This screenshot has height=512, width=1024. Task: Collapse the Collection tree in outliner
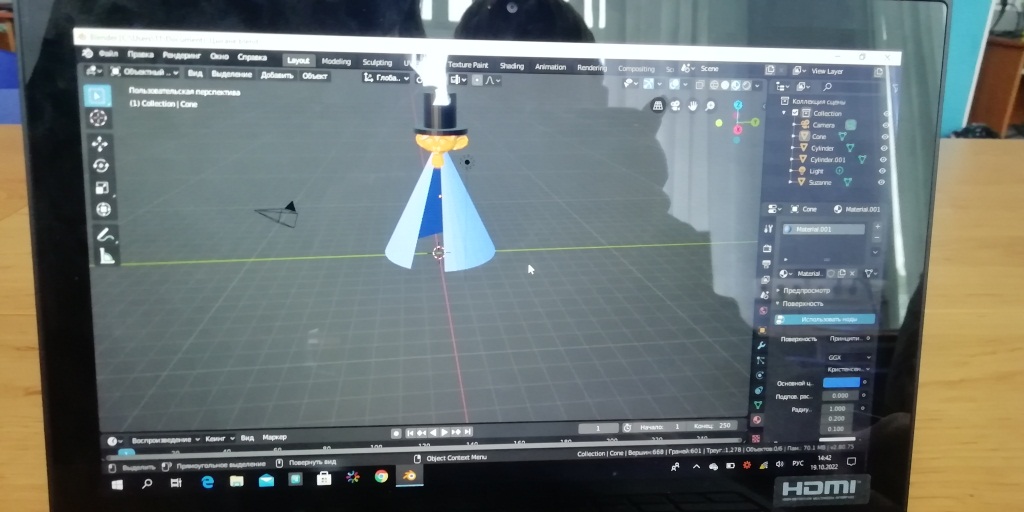[786, 113]
